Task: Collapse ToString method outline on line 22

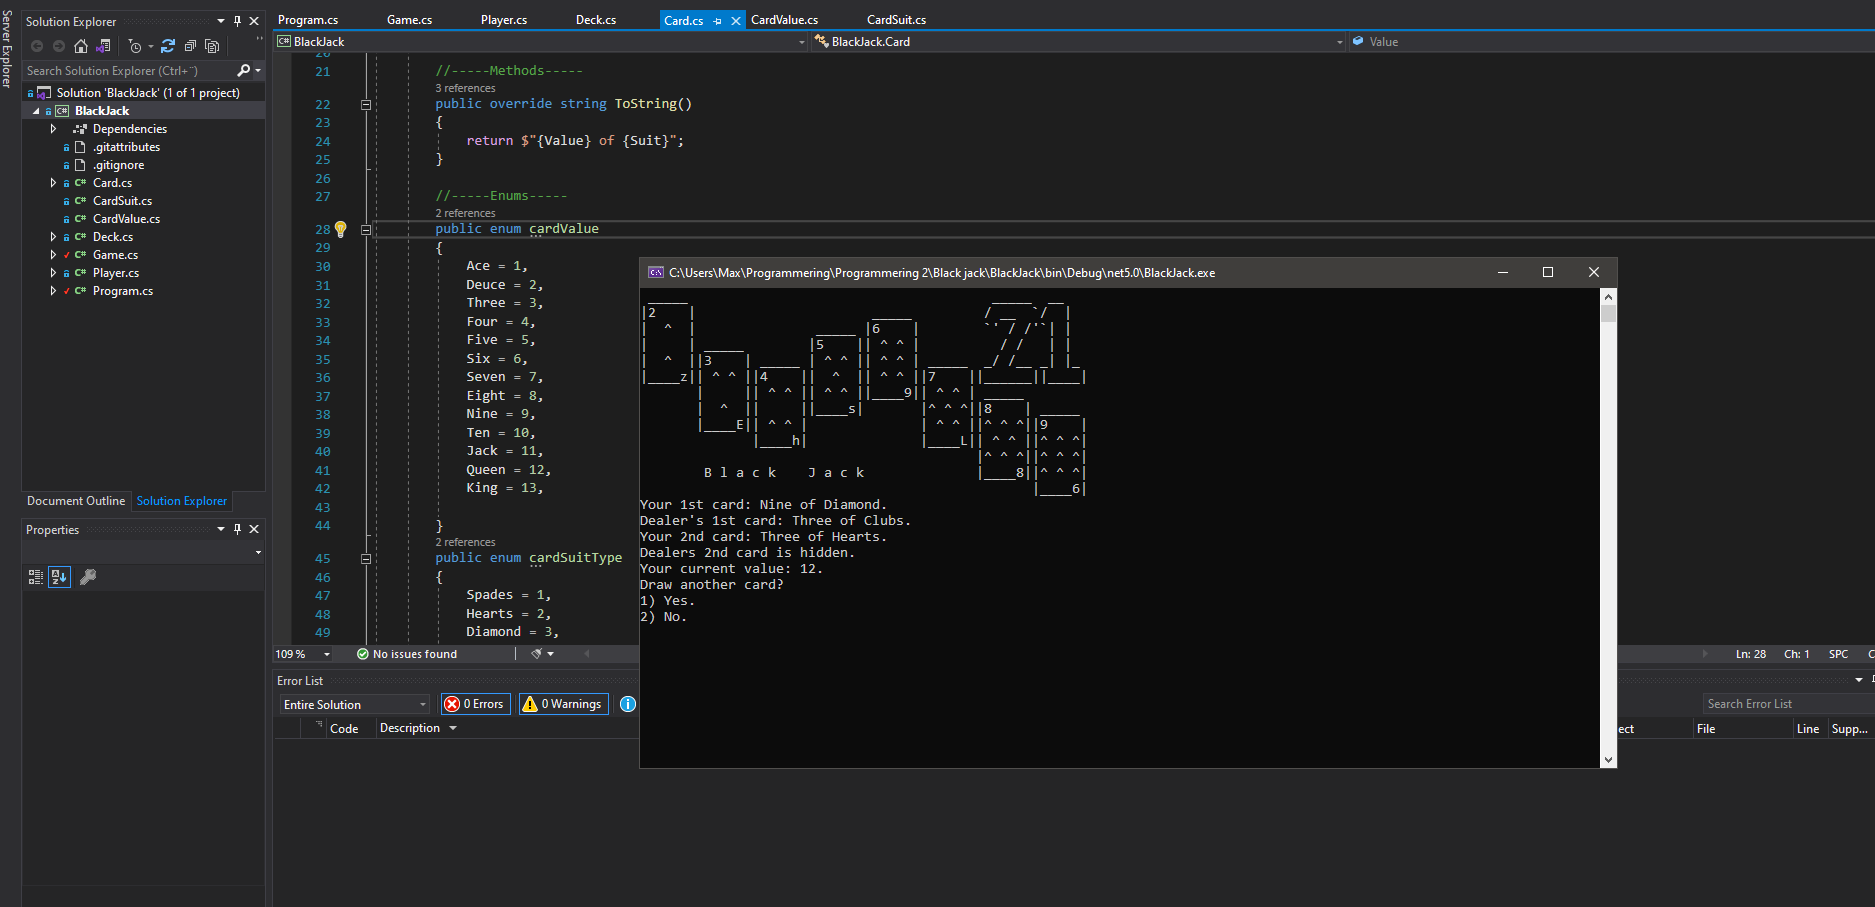Action: (x=366, y=104)
